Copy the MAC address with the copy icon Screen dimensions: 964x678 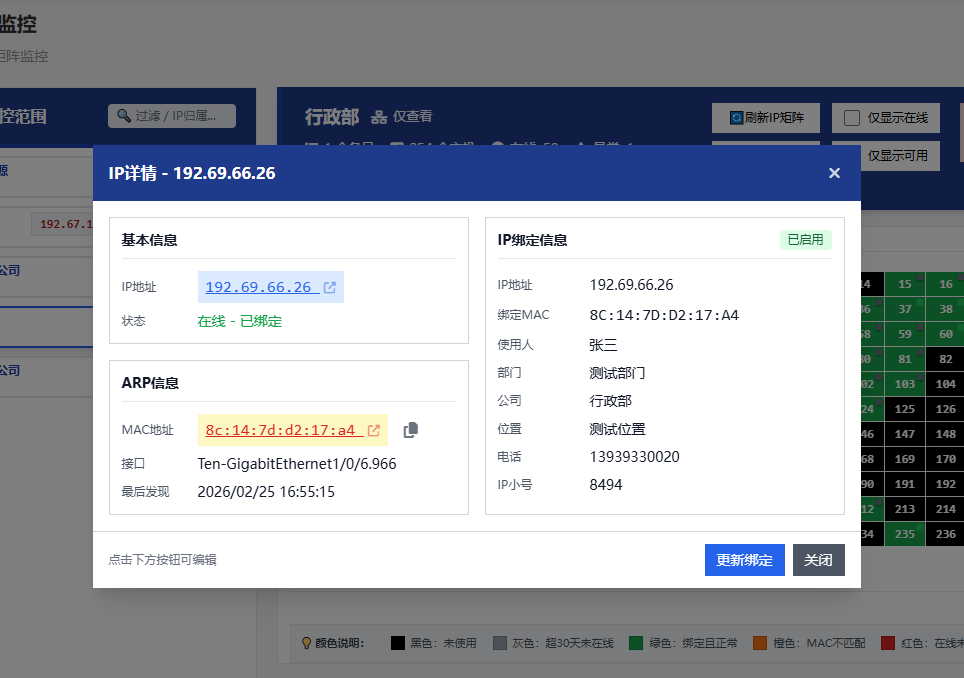(x=411, y=429)
